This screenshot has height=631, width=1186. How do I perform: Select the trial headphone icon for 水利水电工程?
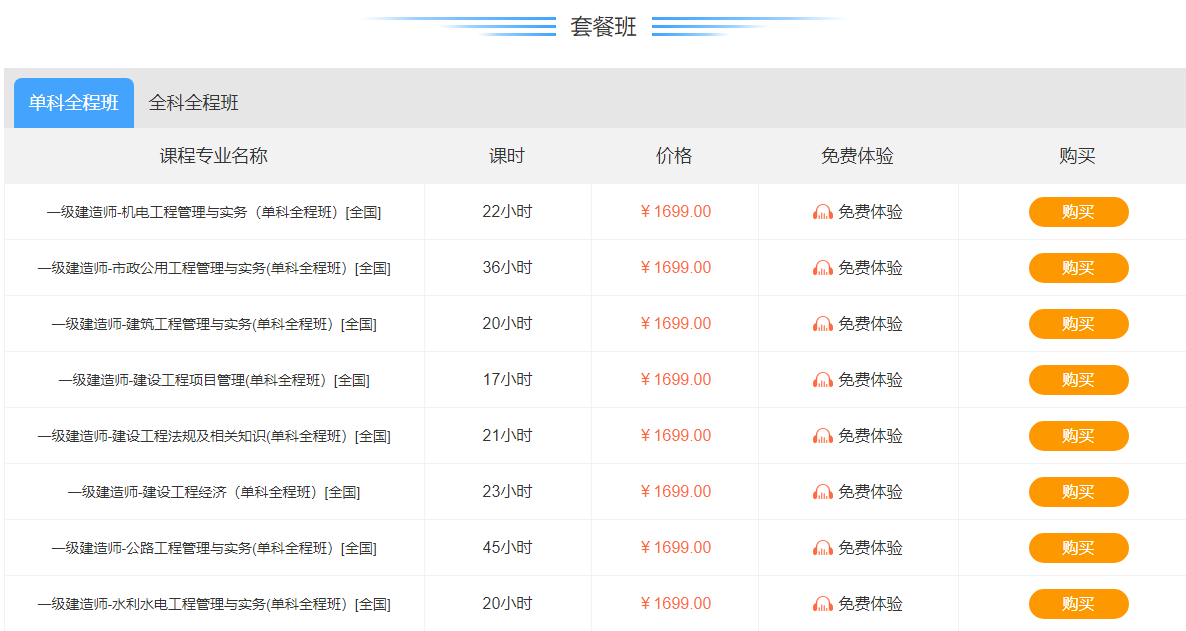(x=822, y=603)
